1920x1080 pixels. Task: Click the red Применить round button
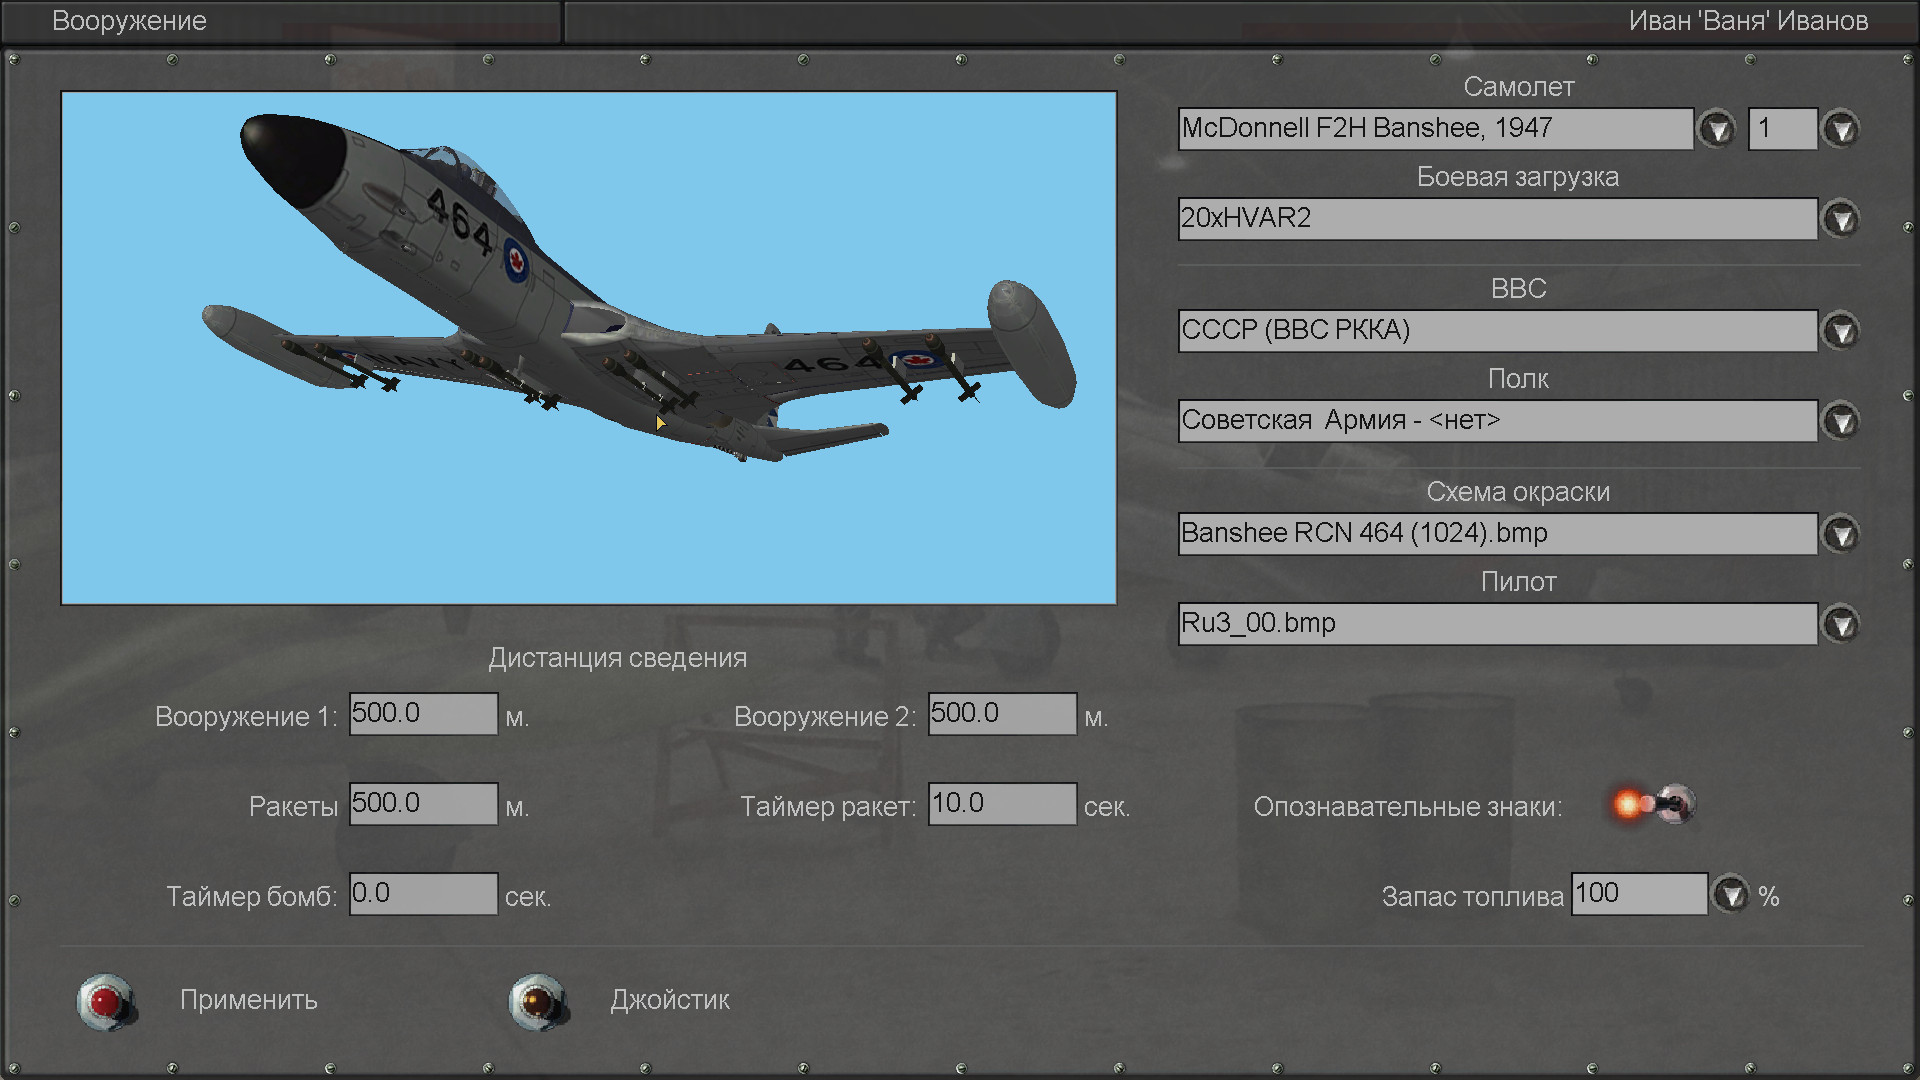[x=105, y=1001]
